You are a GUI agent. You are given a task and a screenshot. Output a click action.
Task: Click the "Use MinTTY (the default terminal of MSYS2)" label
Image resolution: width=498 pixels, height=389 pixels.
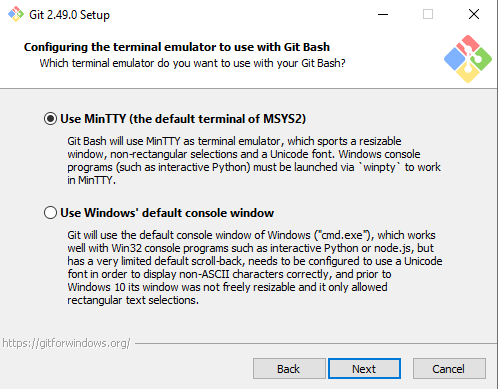[x=183, y=119]
